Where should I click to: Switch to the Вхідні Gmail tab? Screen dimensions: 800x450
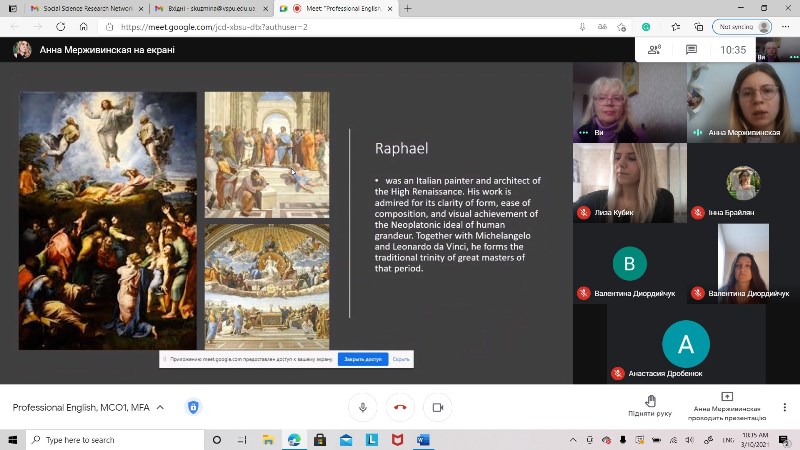tap(211, 9)
